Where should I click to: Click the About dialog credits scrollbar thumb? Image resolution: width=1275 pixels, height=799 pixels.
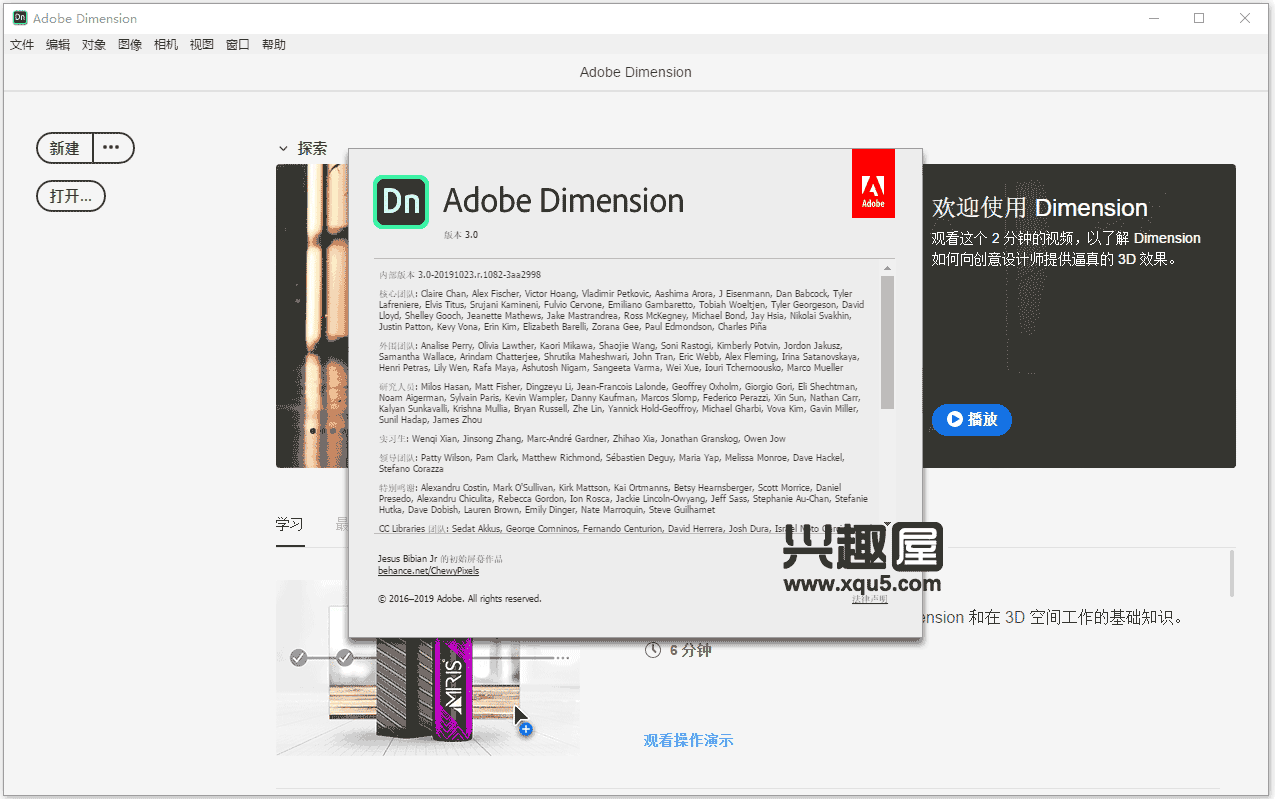point(887,342)
